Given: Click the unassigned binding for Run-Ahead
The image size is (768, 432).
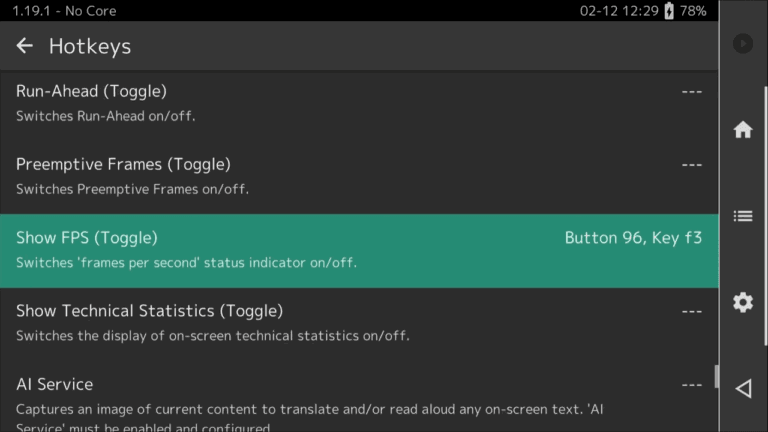Looking at the screenshot, I should (691, 91).
